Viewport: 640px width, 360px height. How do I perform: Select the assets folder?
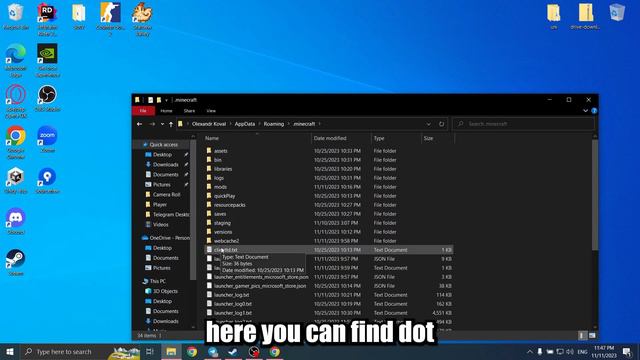[220, 151]
